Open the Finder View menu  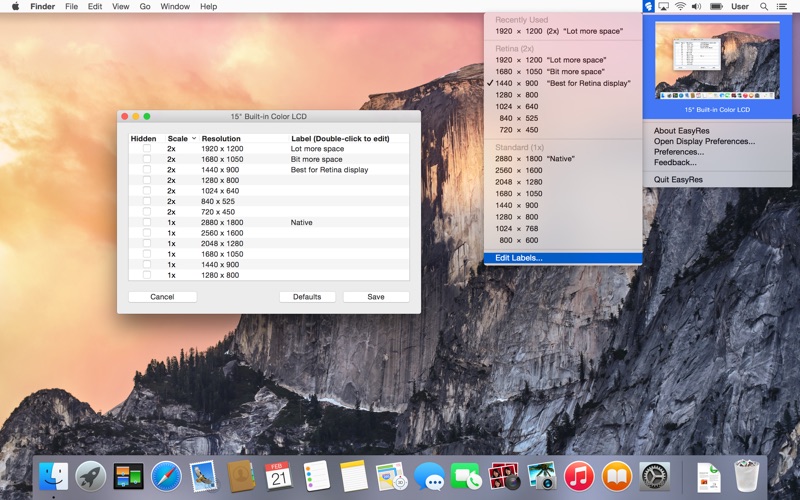click(x=120, y=6)
